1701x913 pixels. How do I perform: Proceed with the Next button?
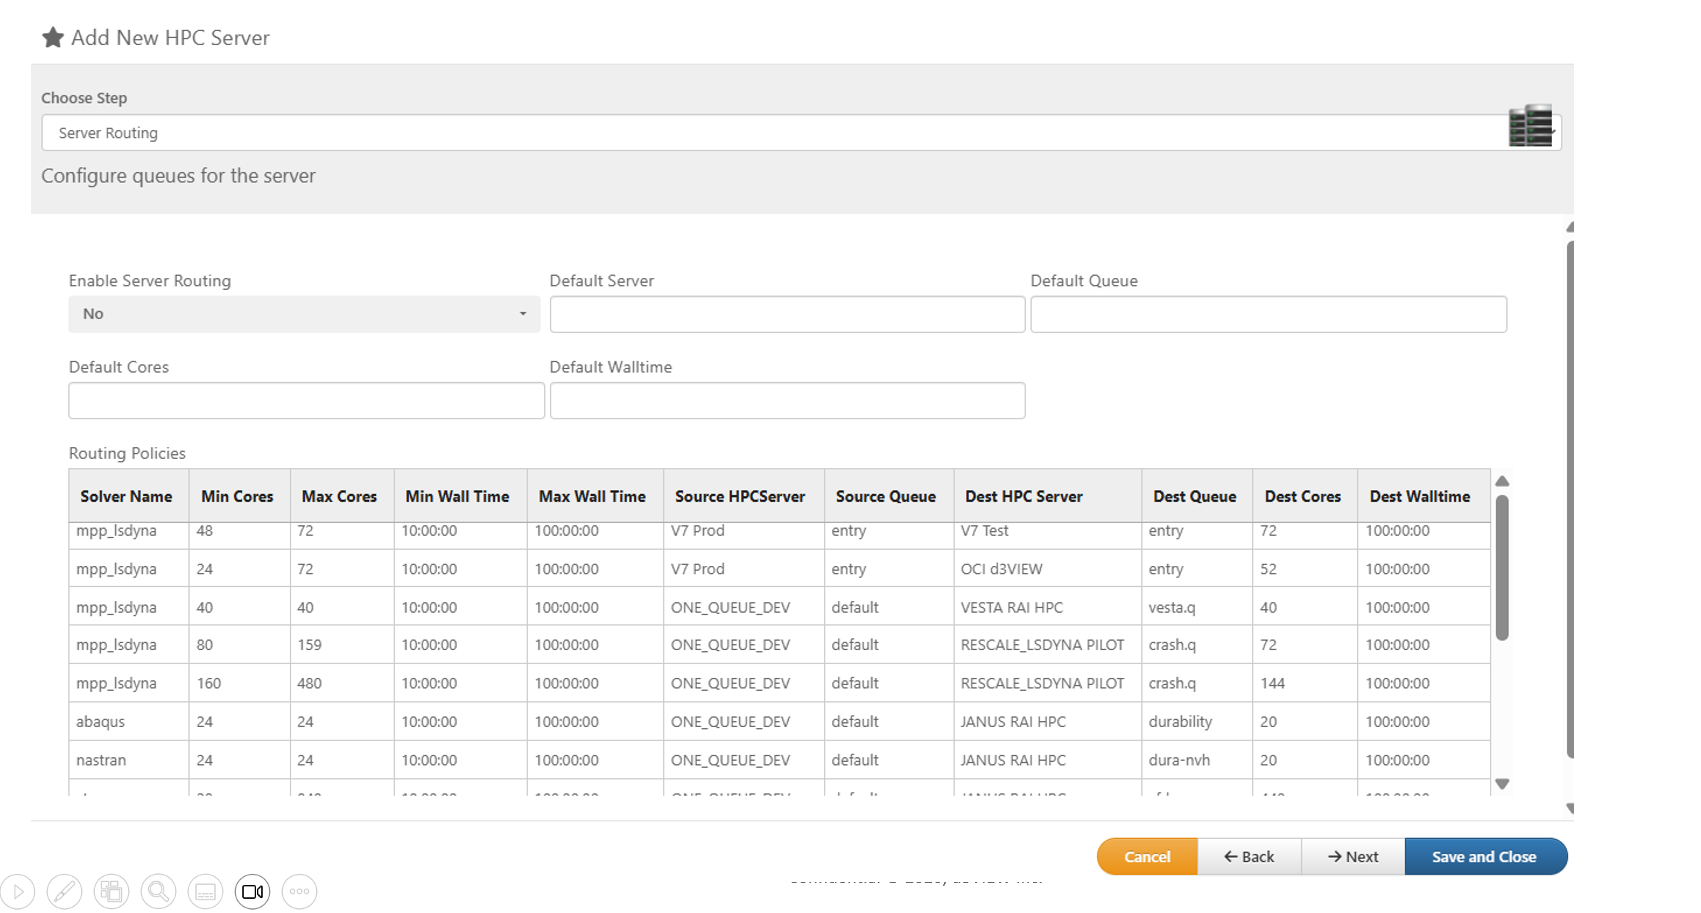[x=1353, y=857]
